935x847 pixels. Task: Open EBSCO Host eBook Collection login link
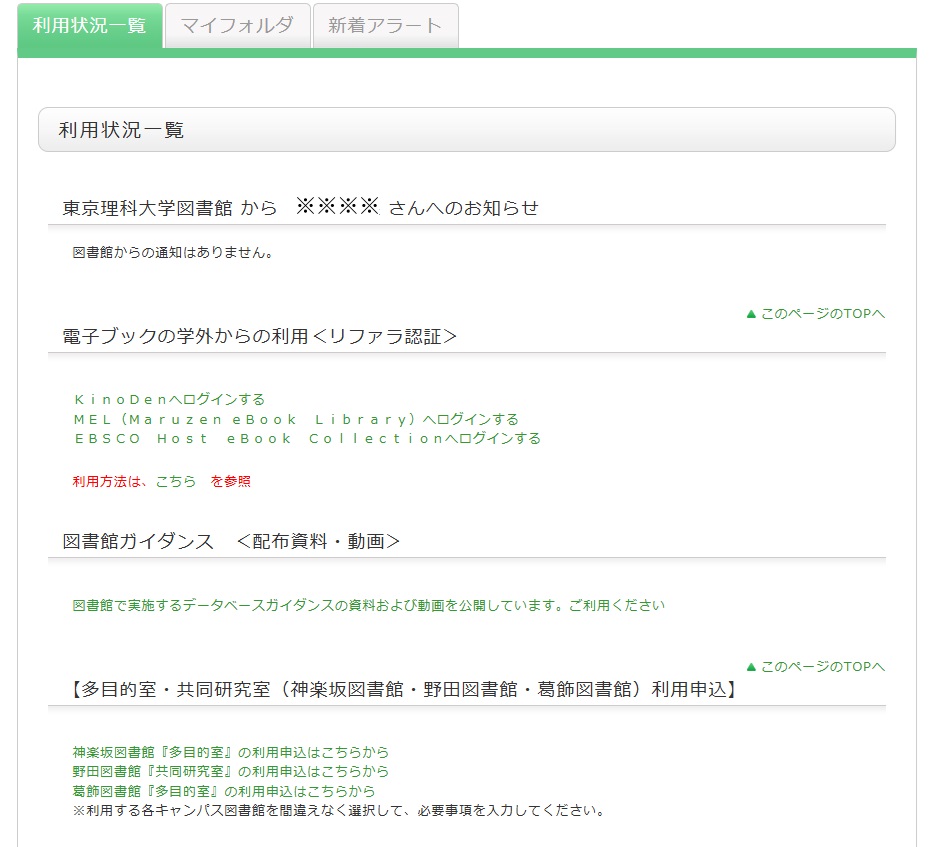(x=307, y=438)
